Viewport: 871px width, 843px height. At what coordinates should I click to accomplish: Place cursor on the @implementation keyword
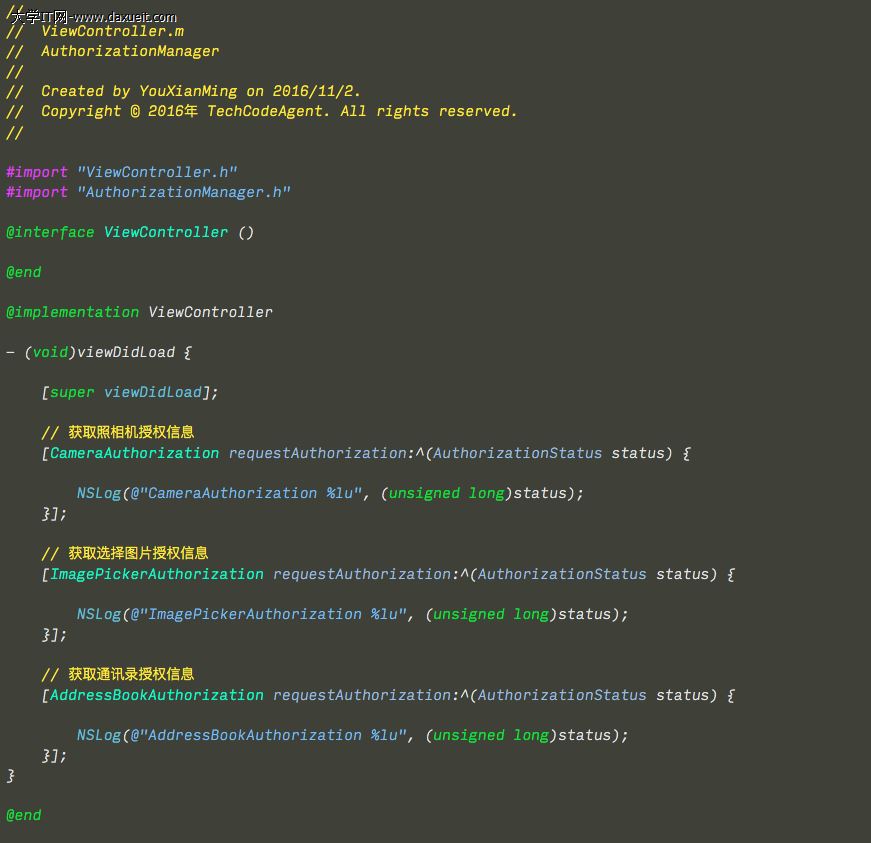click(x=72, y=312)
